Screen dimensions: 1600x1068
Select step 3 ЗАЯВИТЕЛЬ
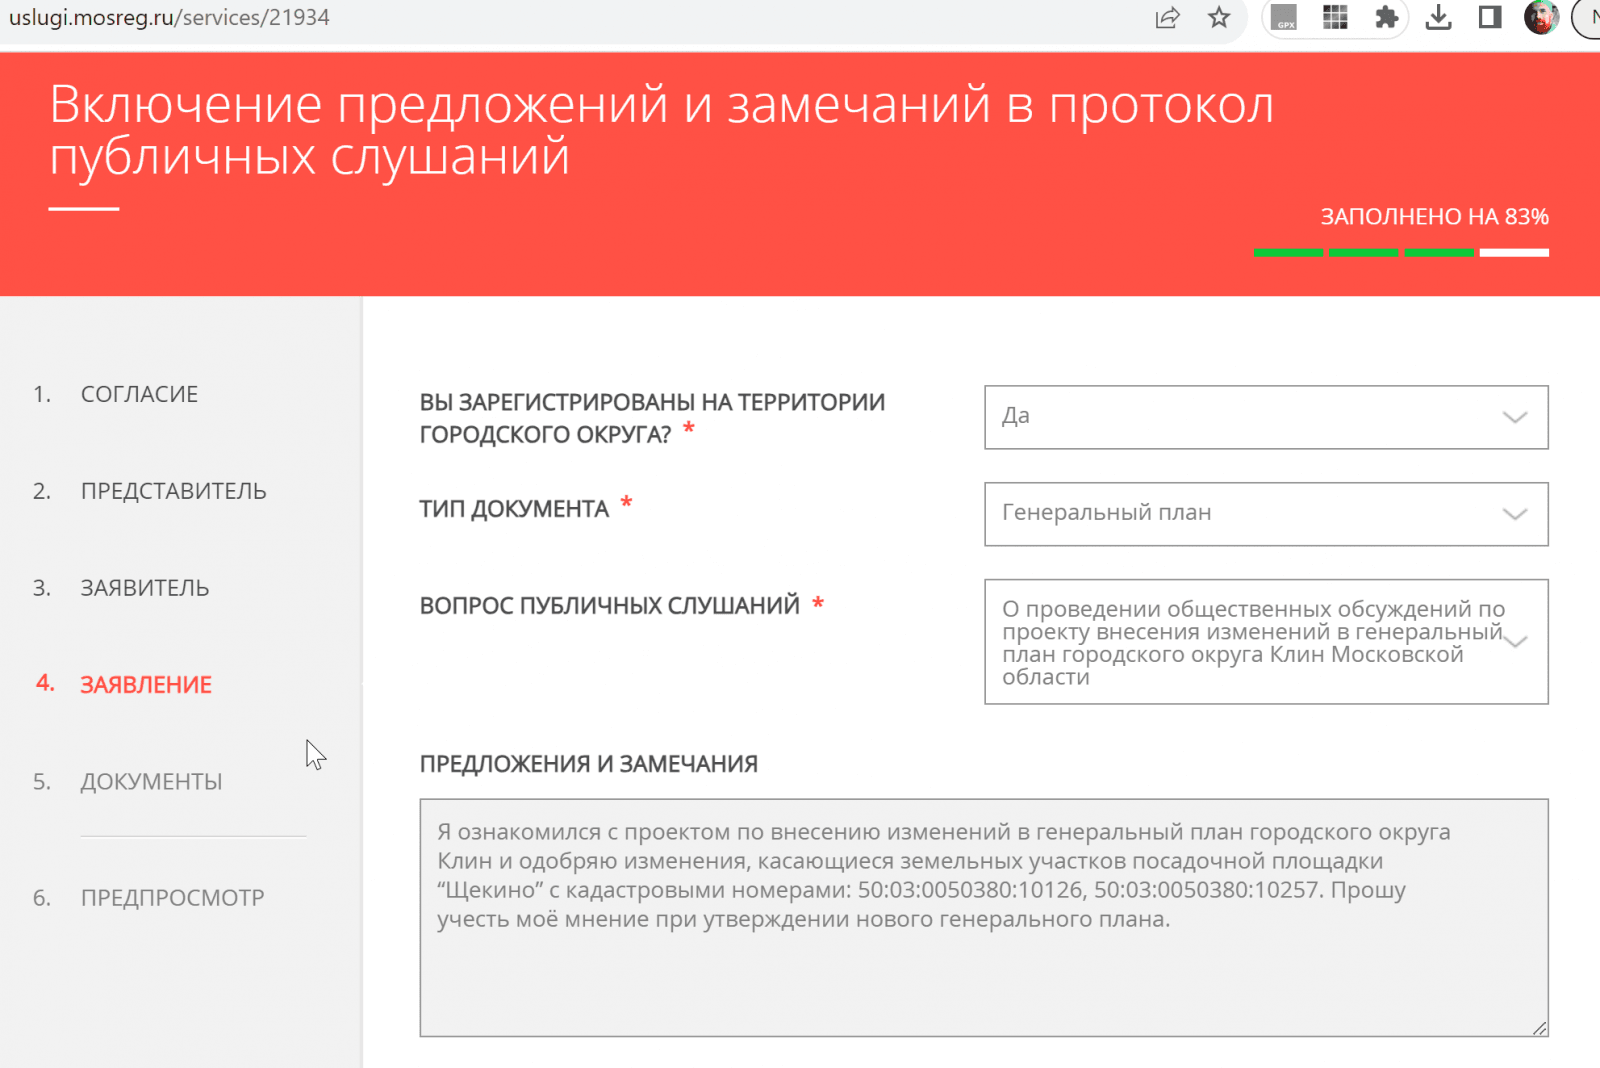point(144,588)
